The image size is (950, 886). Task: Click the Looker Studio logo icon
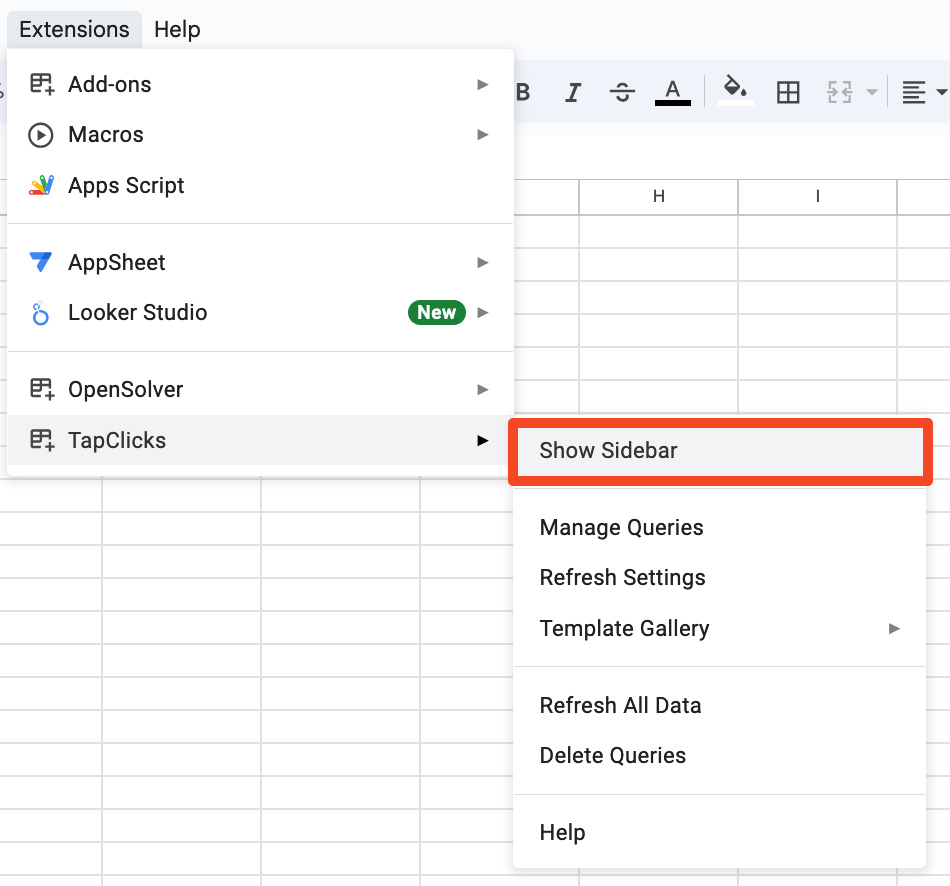[x=40, y=313]
